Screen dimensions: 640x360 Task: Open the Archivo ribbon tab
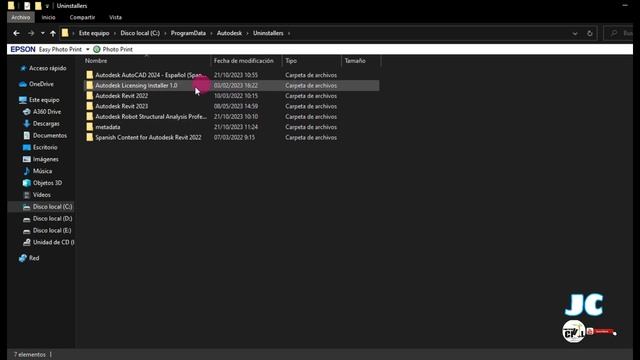(x=20, y=17)
